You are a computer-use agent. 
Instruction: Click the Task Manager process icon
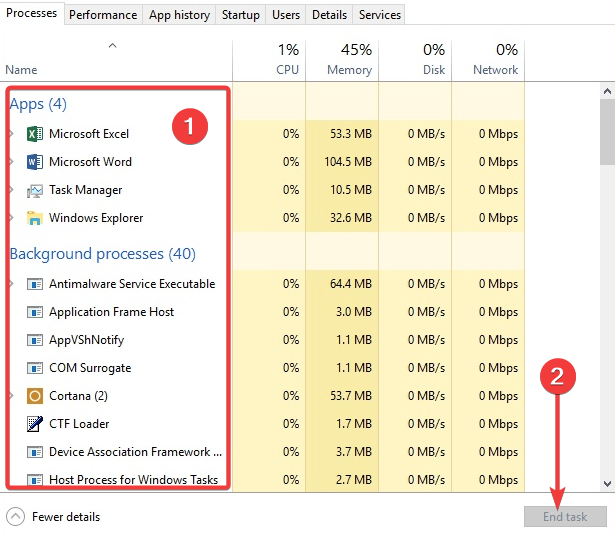pyautogui.click(x=35, y=190)
